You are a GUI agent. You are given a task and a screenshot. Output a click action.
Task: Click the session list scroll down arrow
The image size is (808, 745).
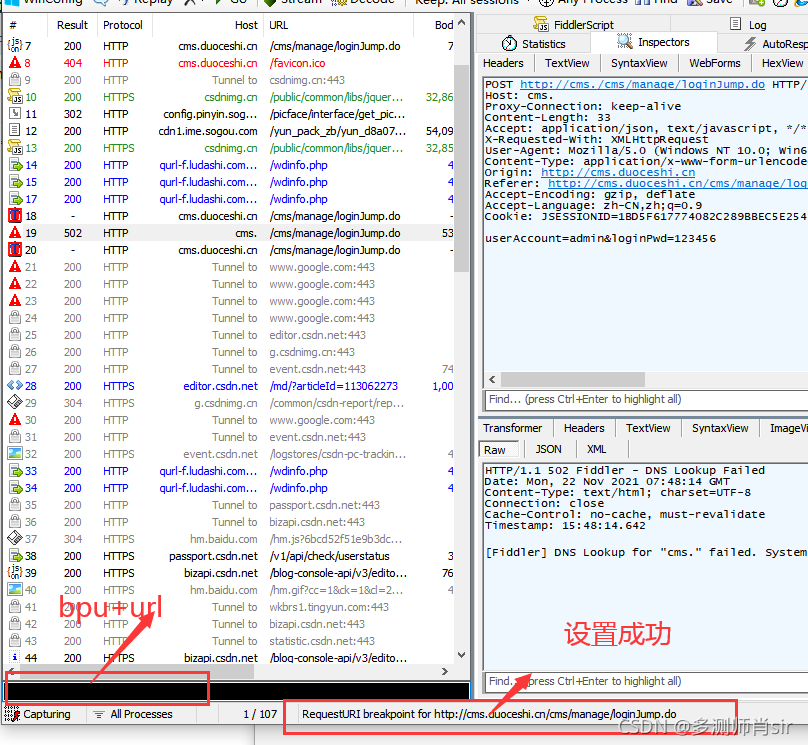[x=461, y=655]
